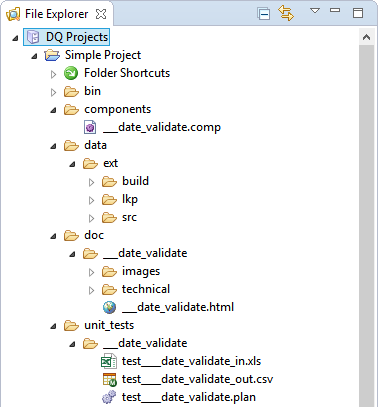
Task: Click the __date_validate.html globe icon
Action: click(x=109, y=307)
